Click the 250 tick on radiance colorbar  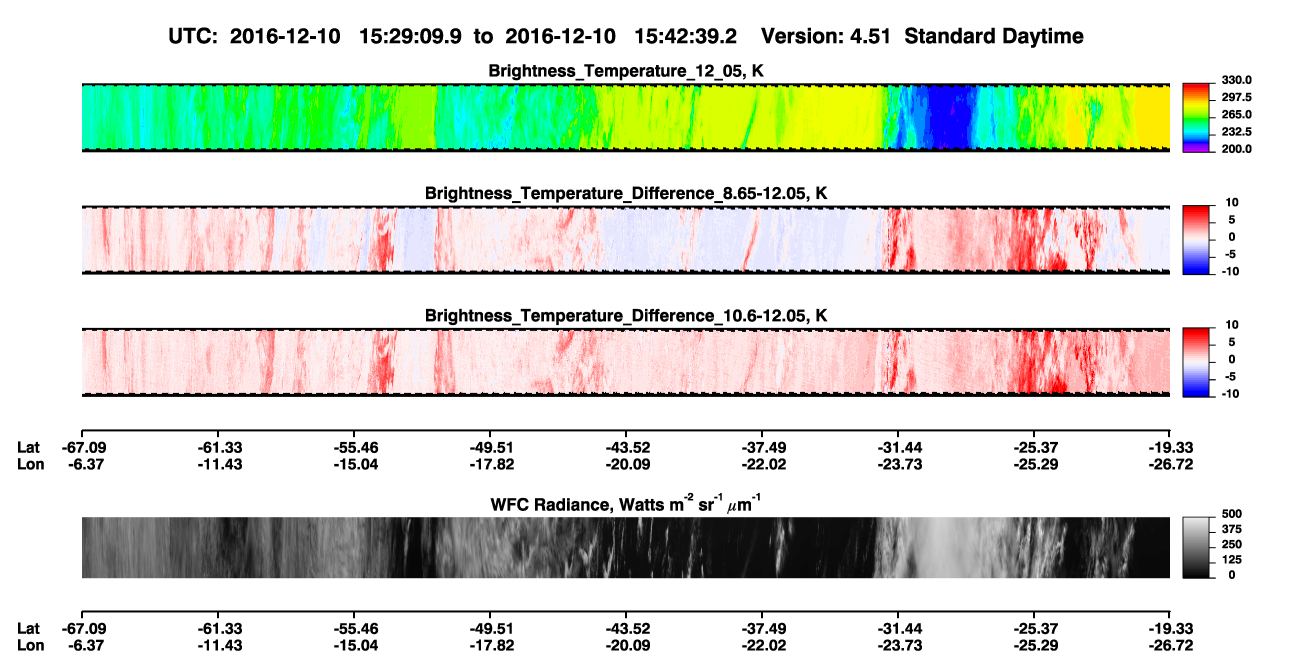pyautogui.click(x=1231, y=544)
